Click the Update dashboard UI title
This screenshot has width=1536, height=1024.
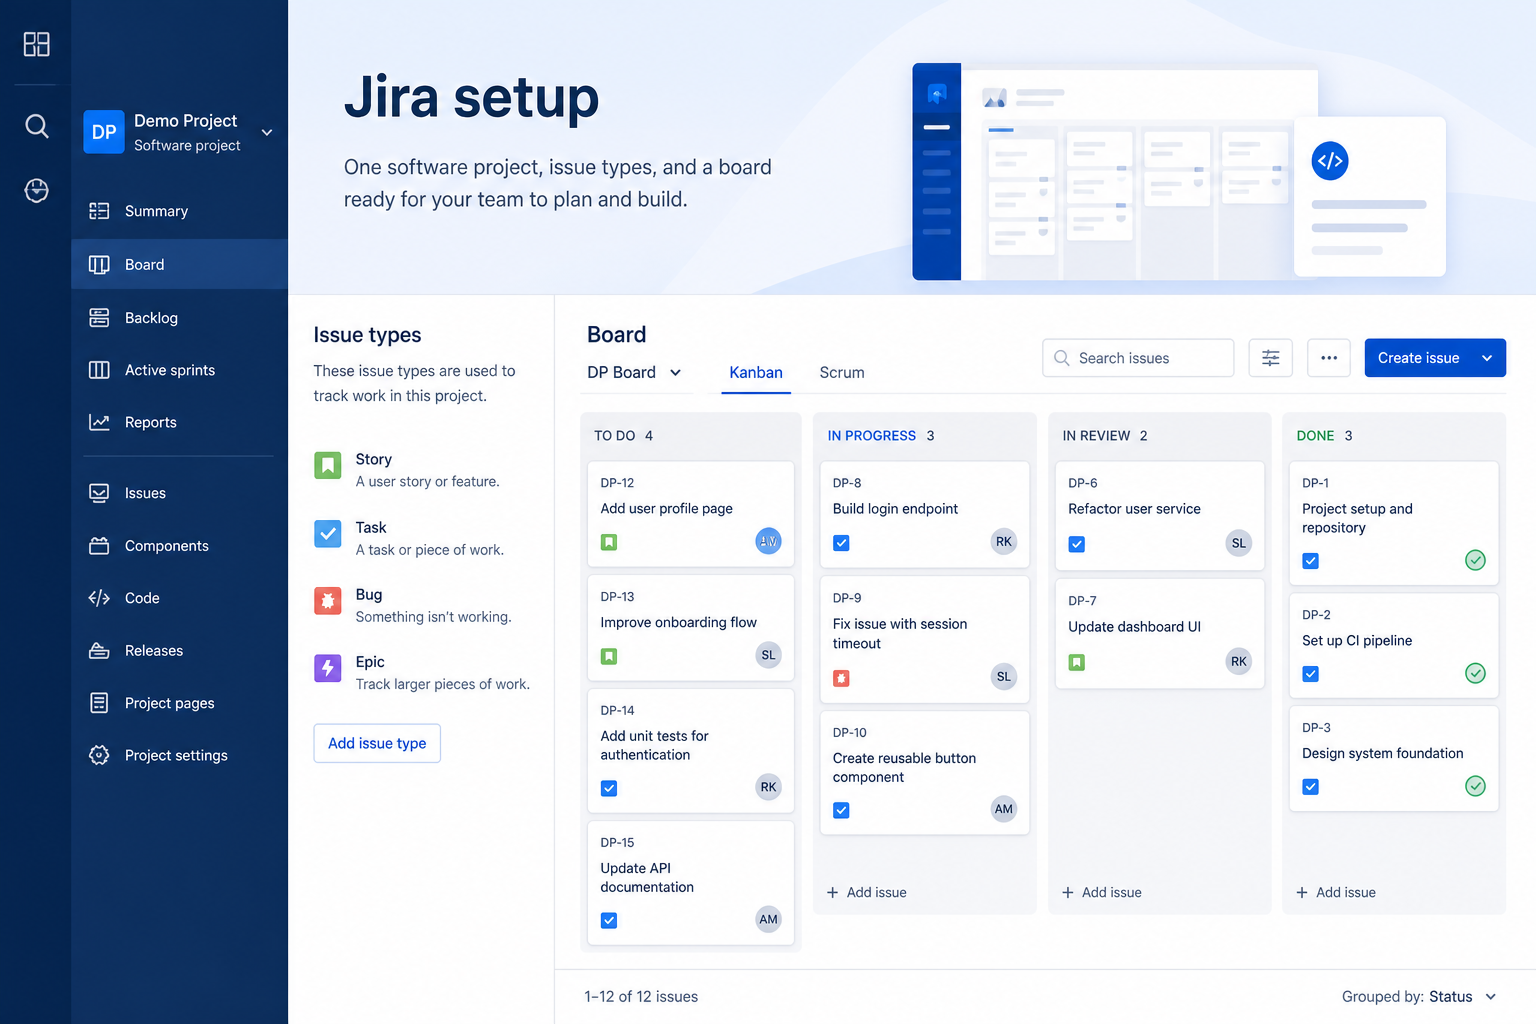1134,626
